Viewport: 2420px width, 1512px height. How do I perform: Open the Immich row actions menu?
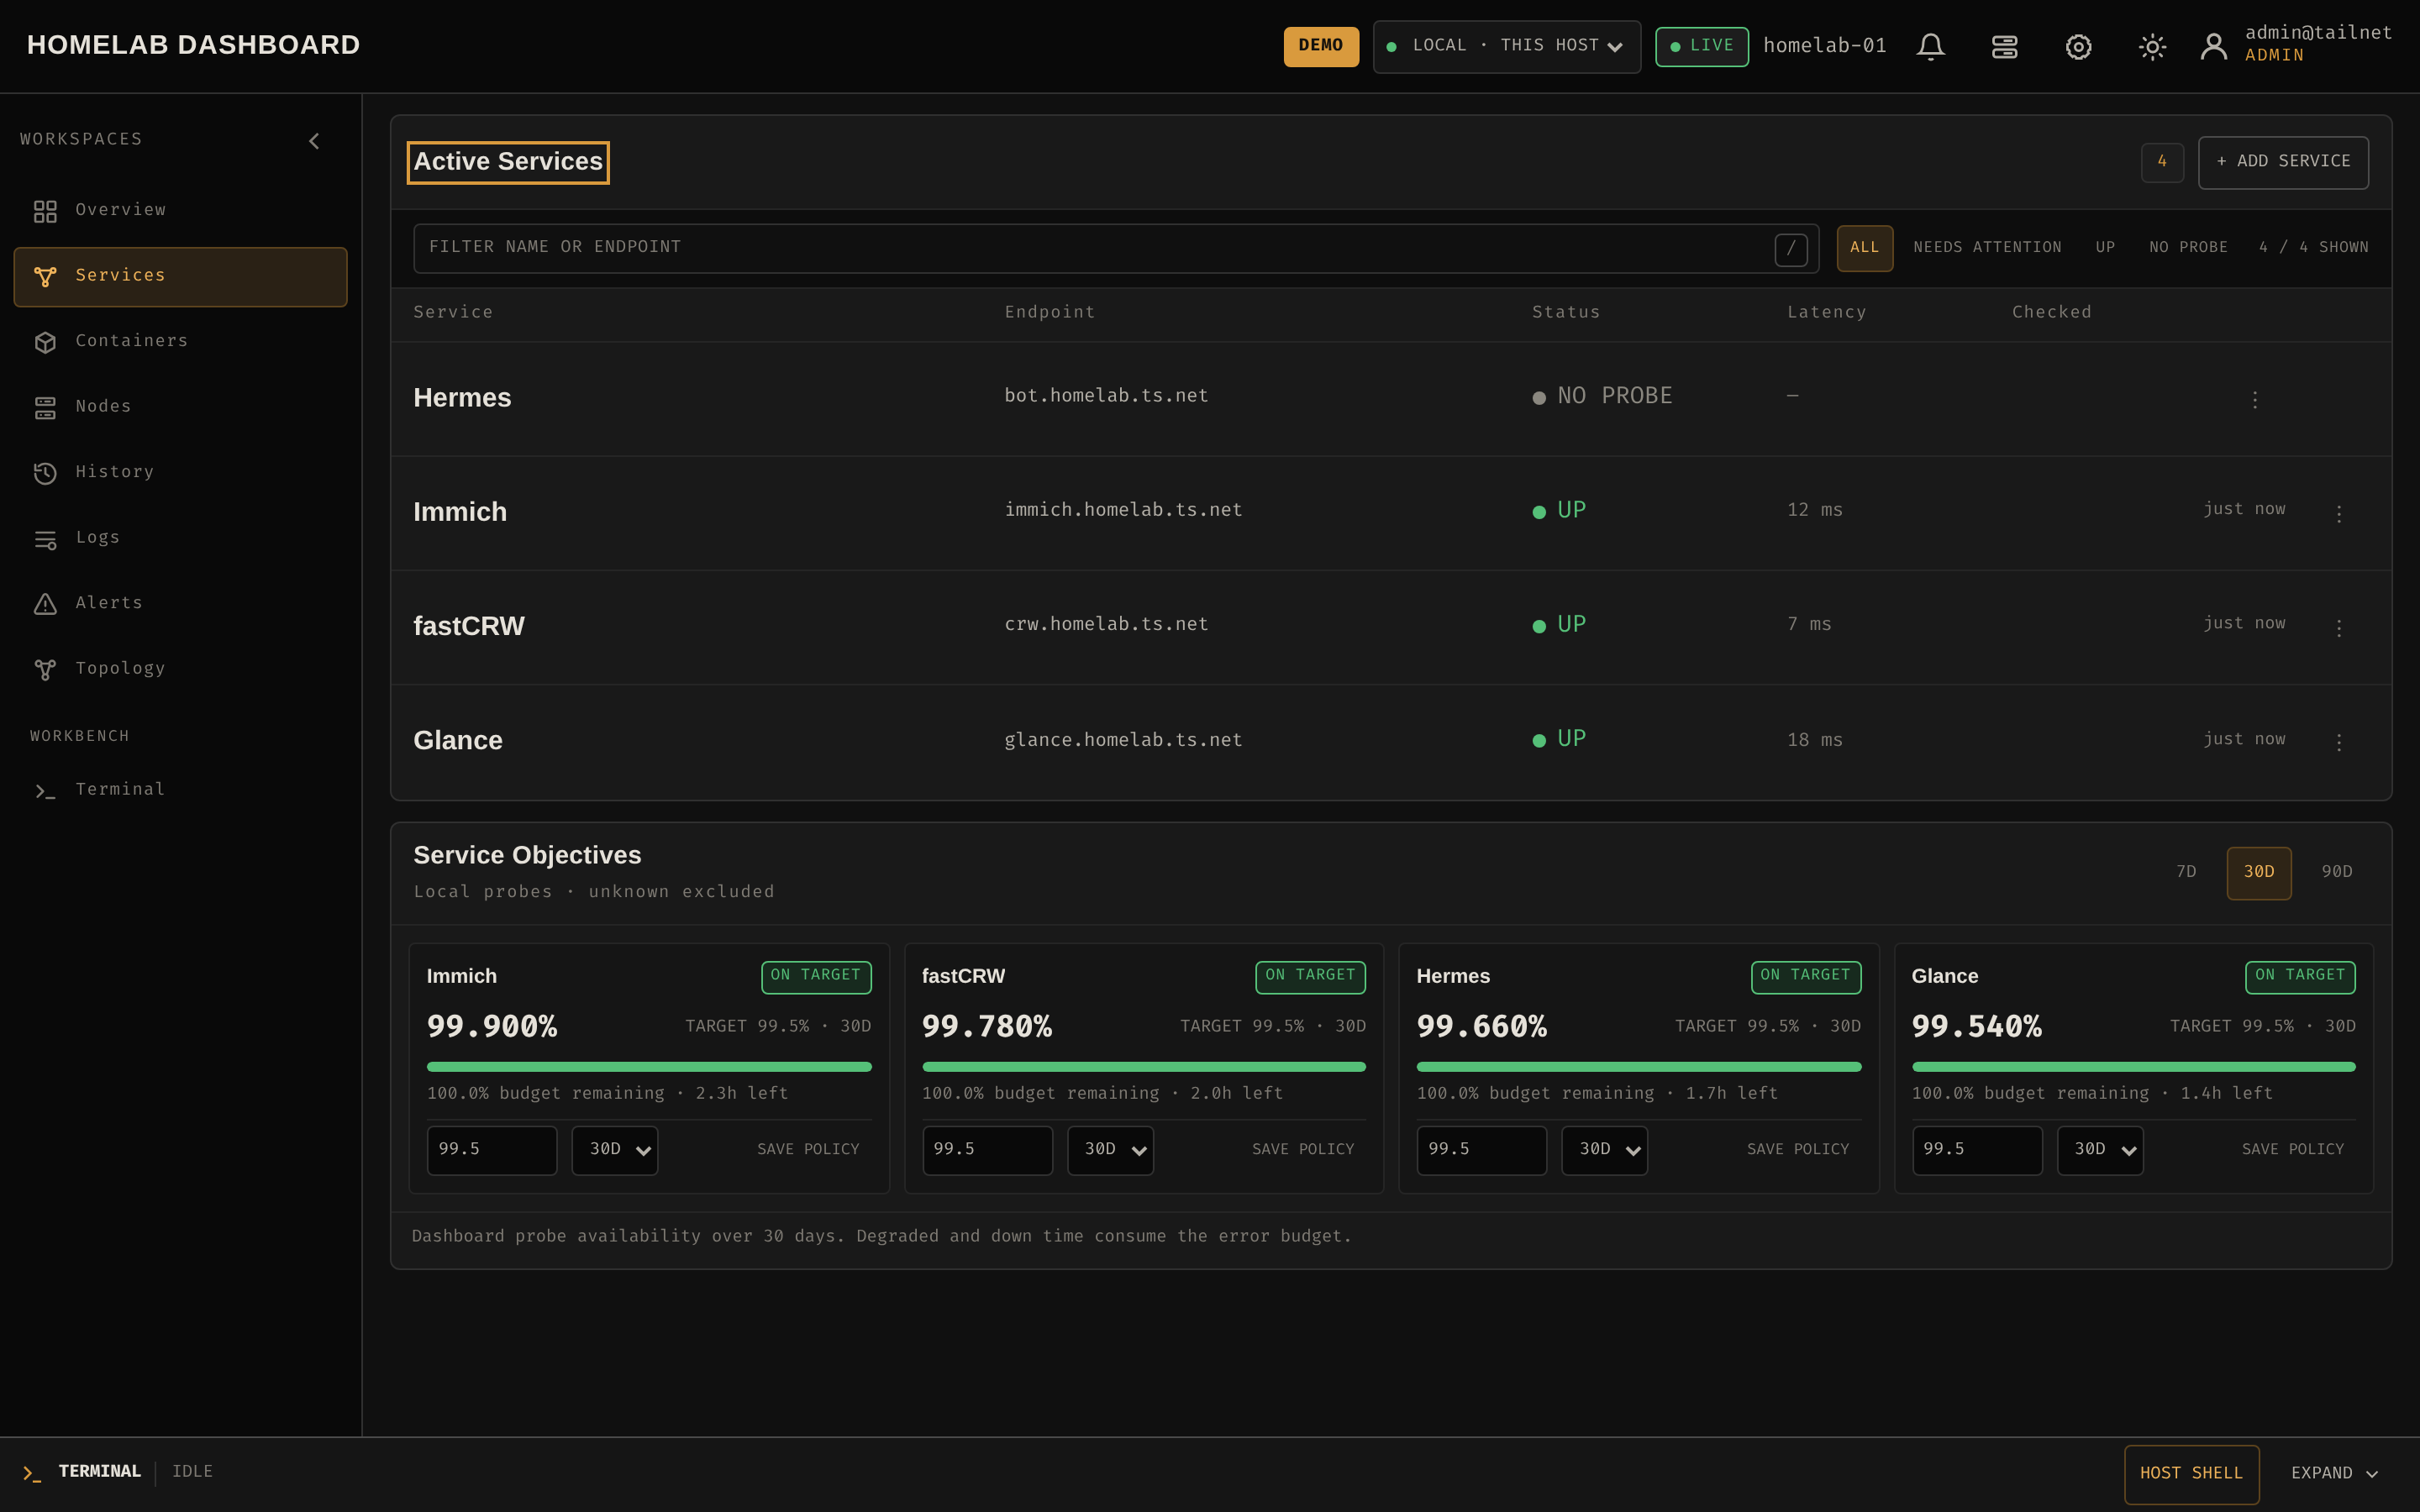tap(2339, 514)
